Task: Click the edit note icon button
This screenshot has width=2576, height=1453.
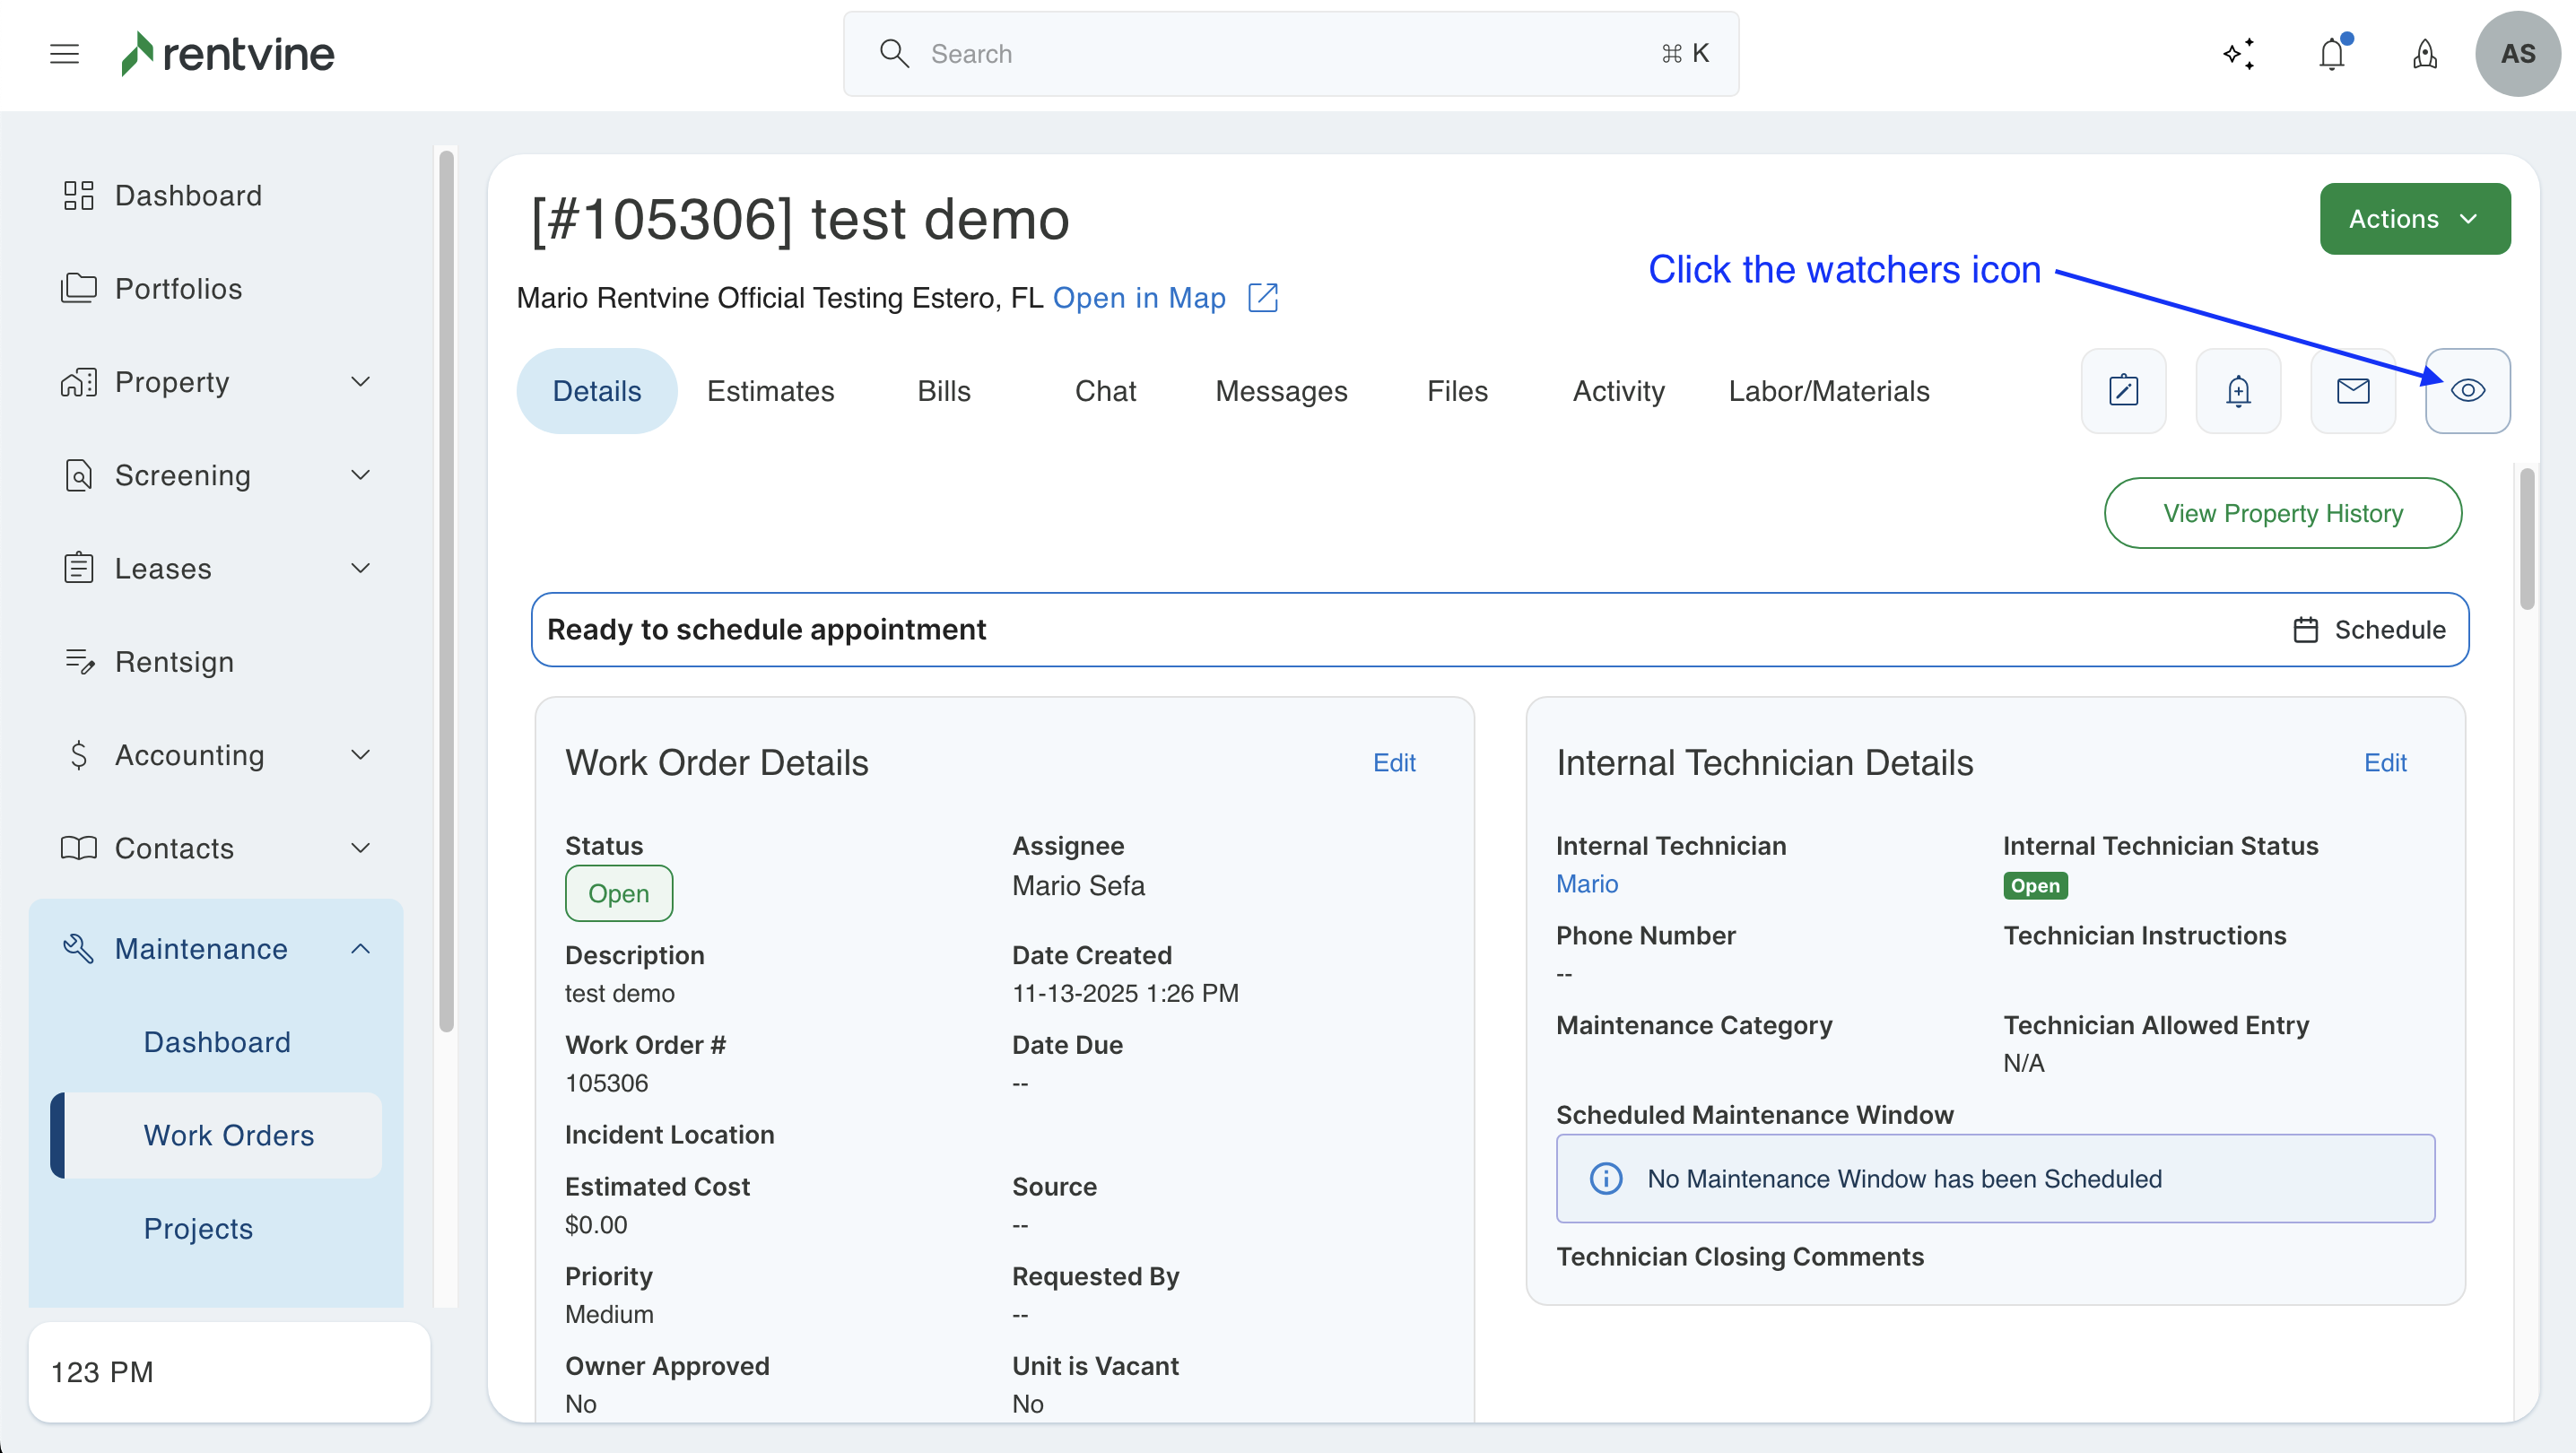Action: pos(2123,391)
